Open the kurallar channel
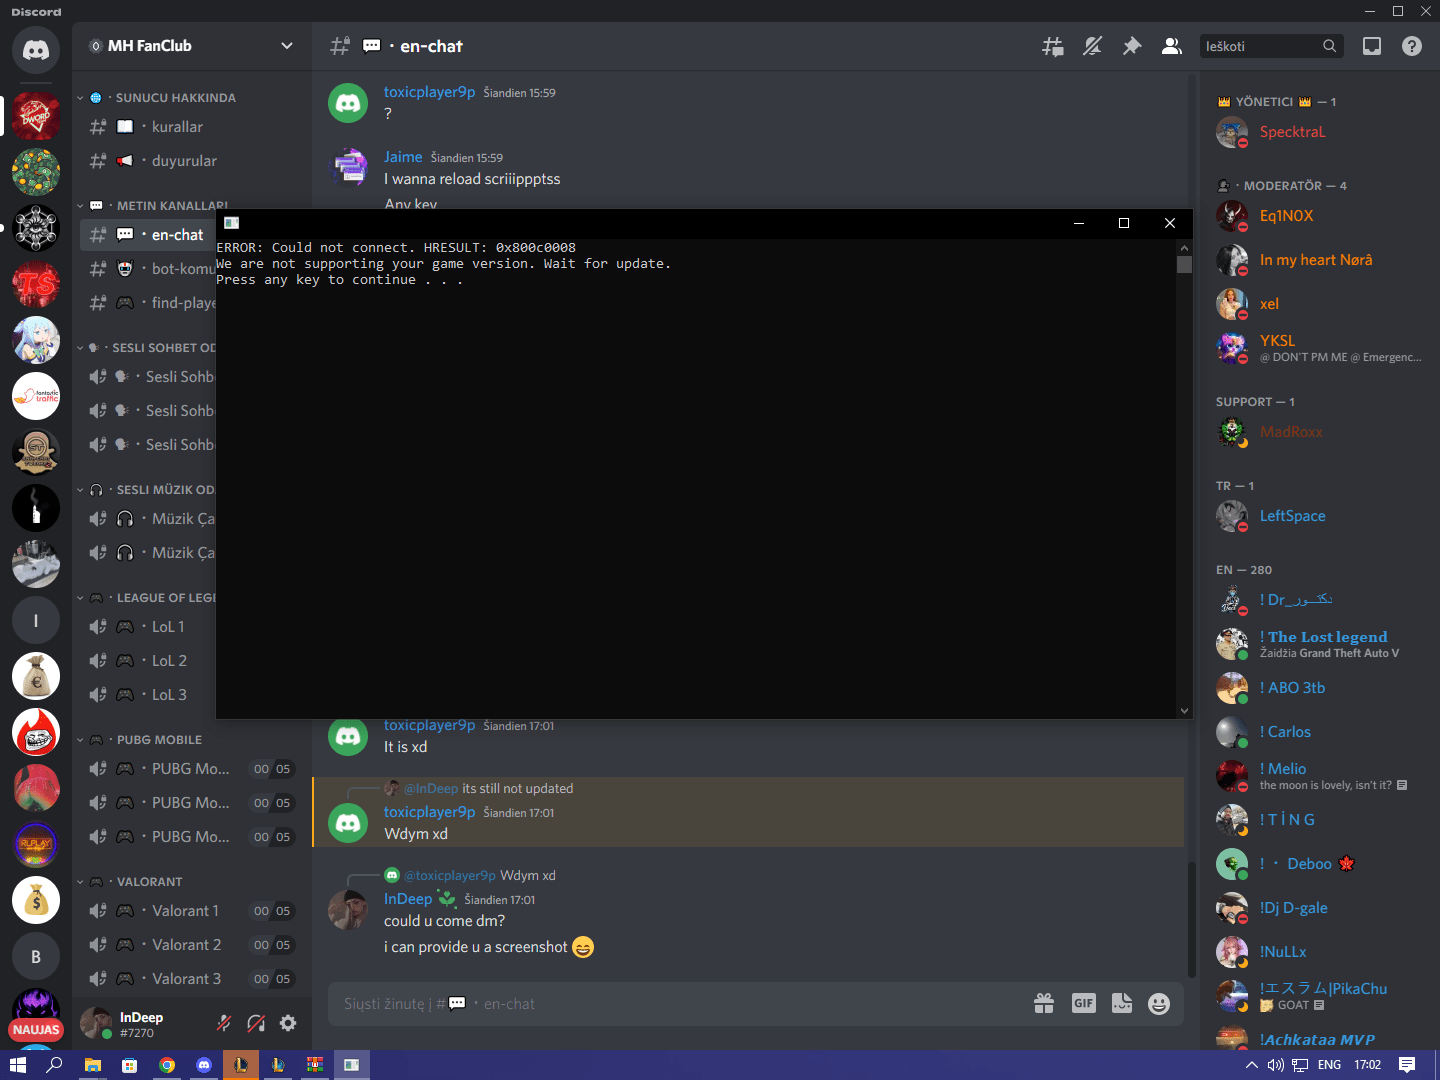This screenshot has width=1440, height=1080. [x=192, y=127]
